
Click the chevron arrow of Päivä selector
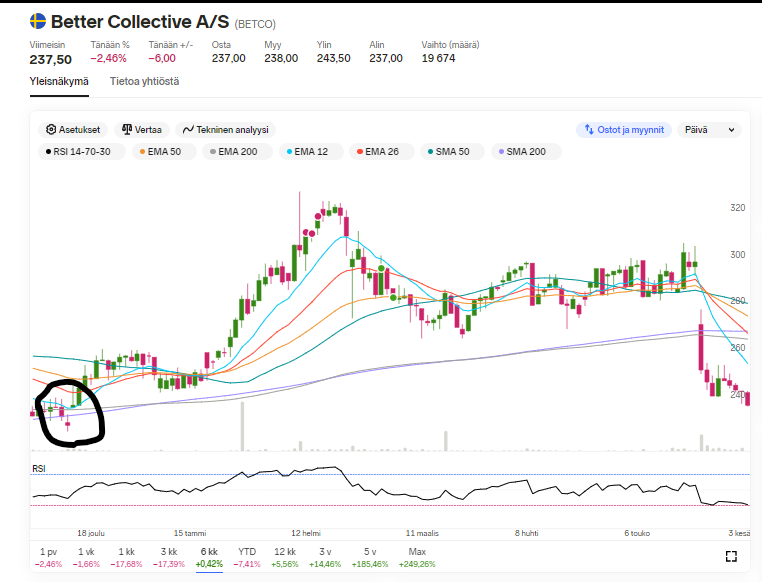(731, 130)
